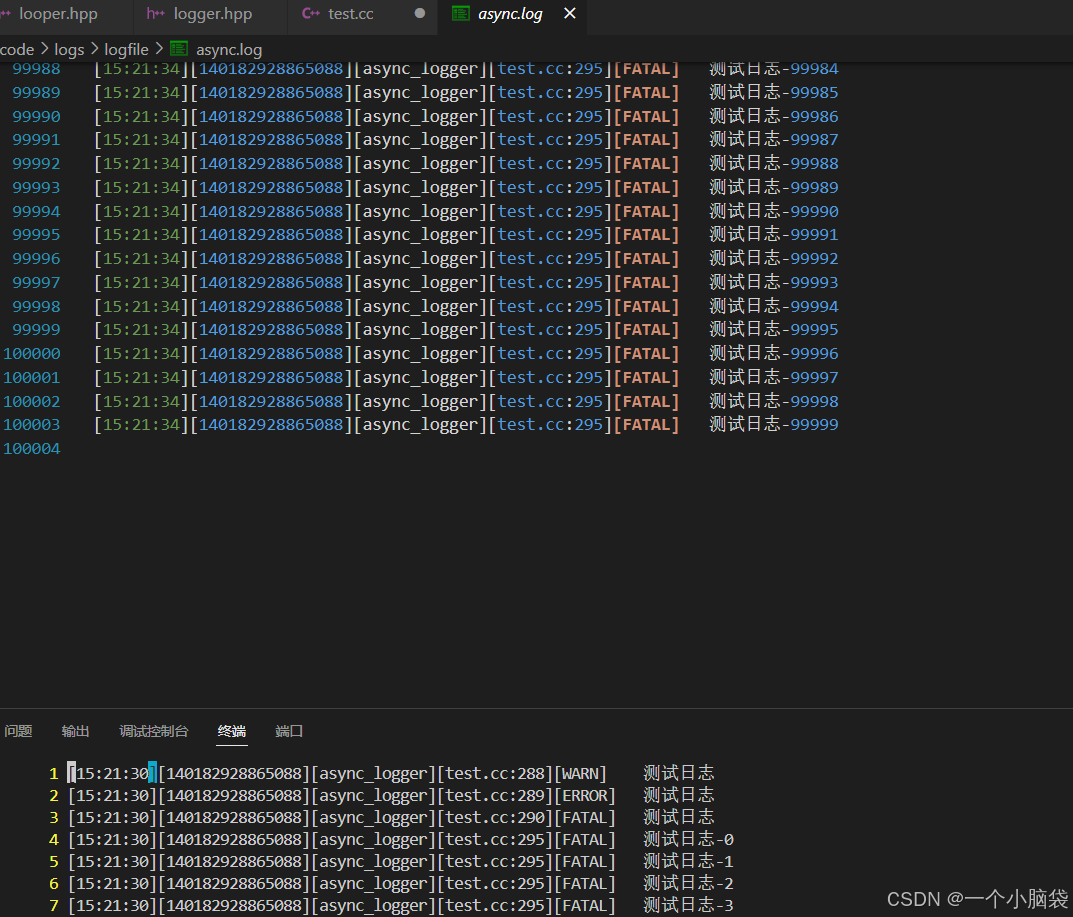Click '测试日志-0' on terminal line 4
The width and height of the screenshot is (1073, 917).
pyautogui.click(x=688, y=839)
